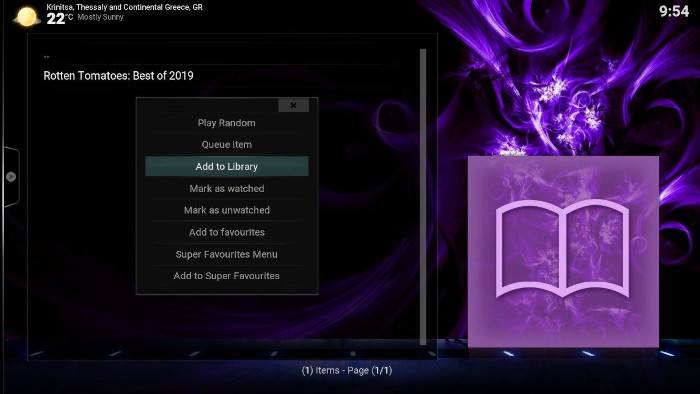The image size is (700, 394).
Task: Click the 9:54 clock display
Action: 674,11
